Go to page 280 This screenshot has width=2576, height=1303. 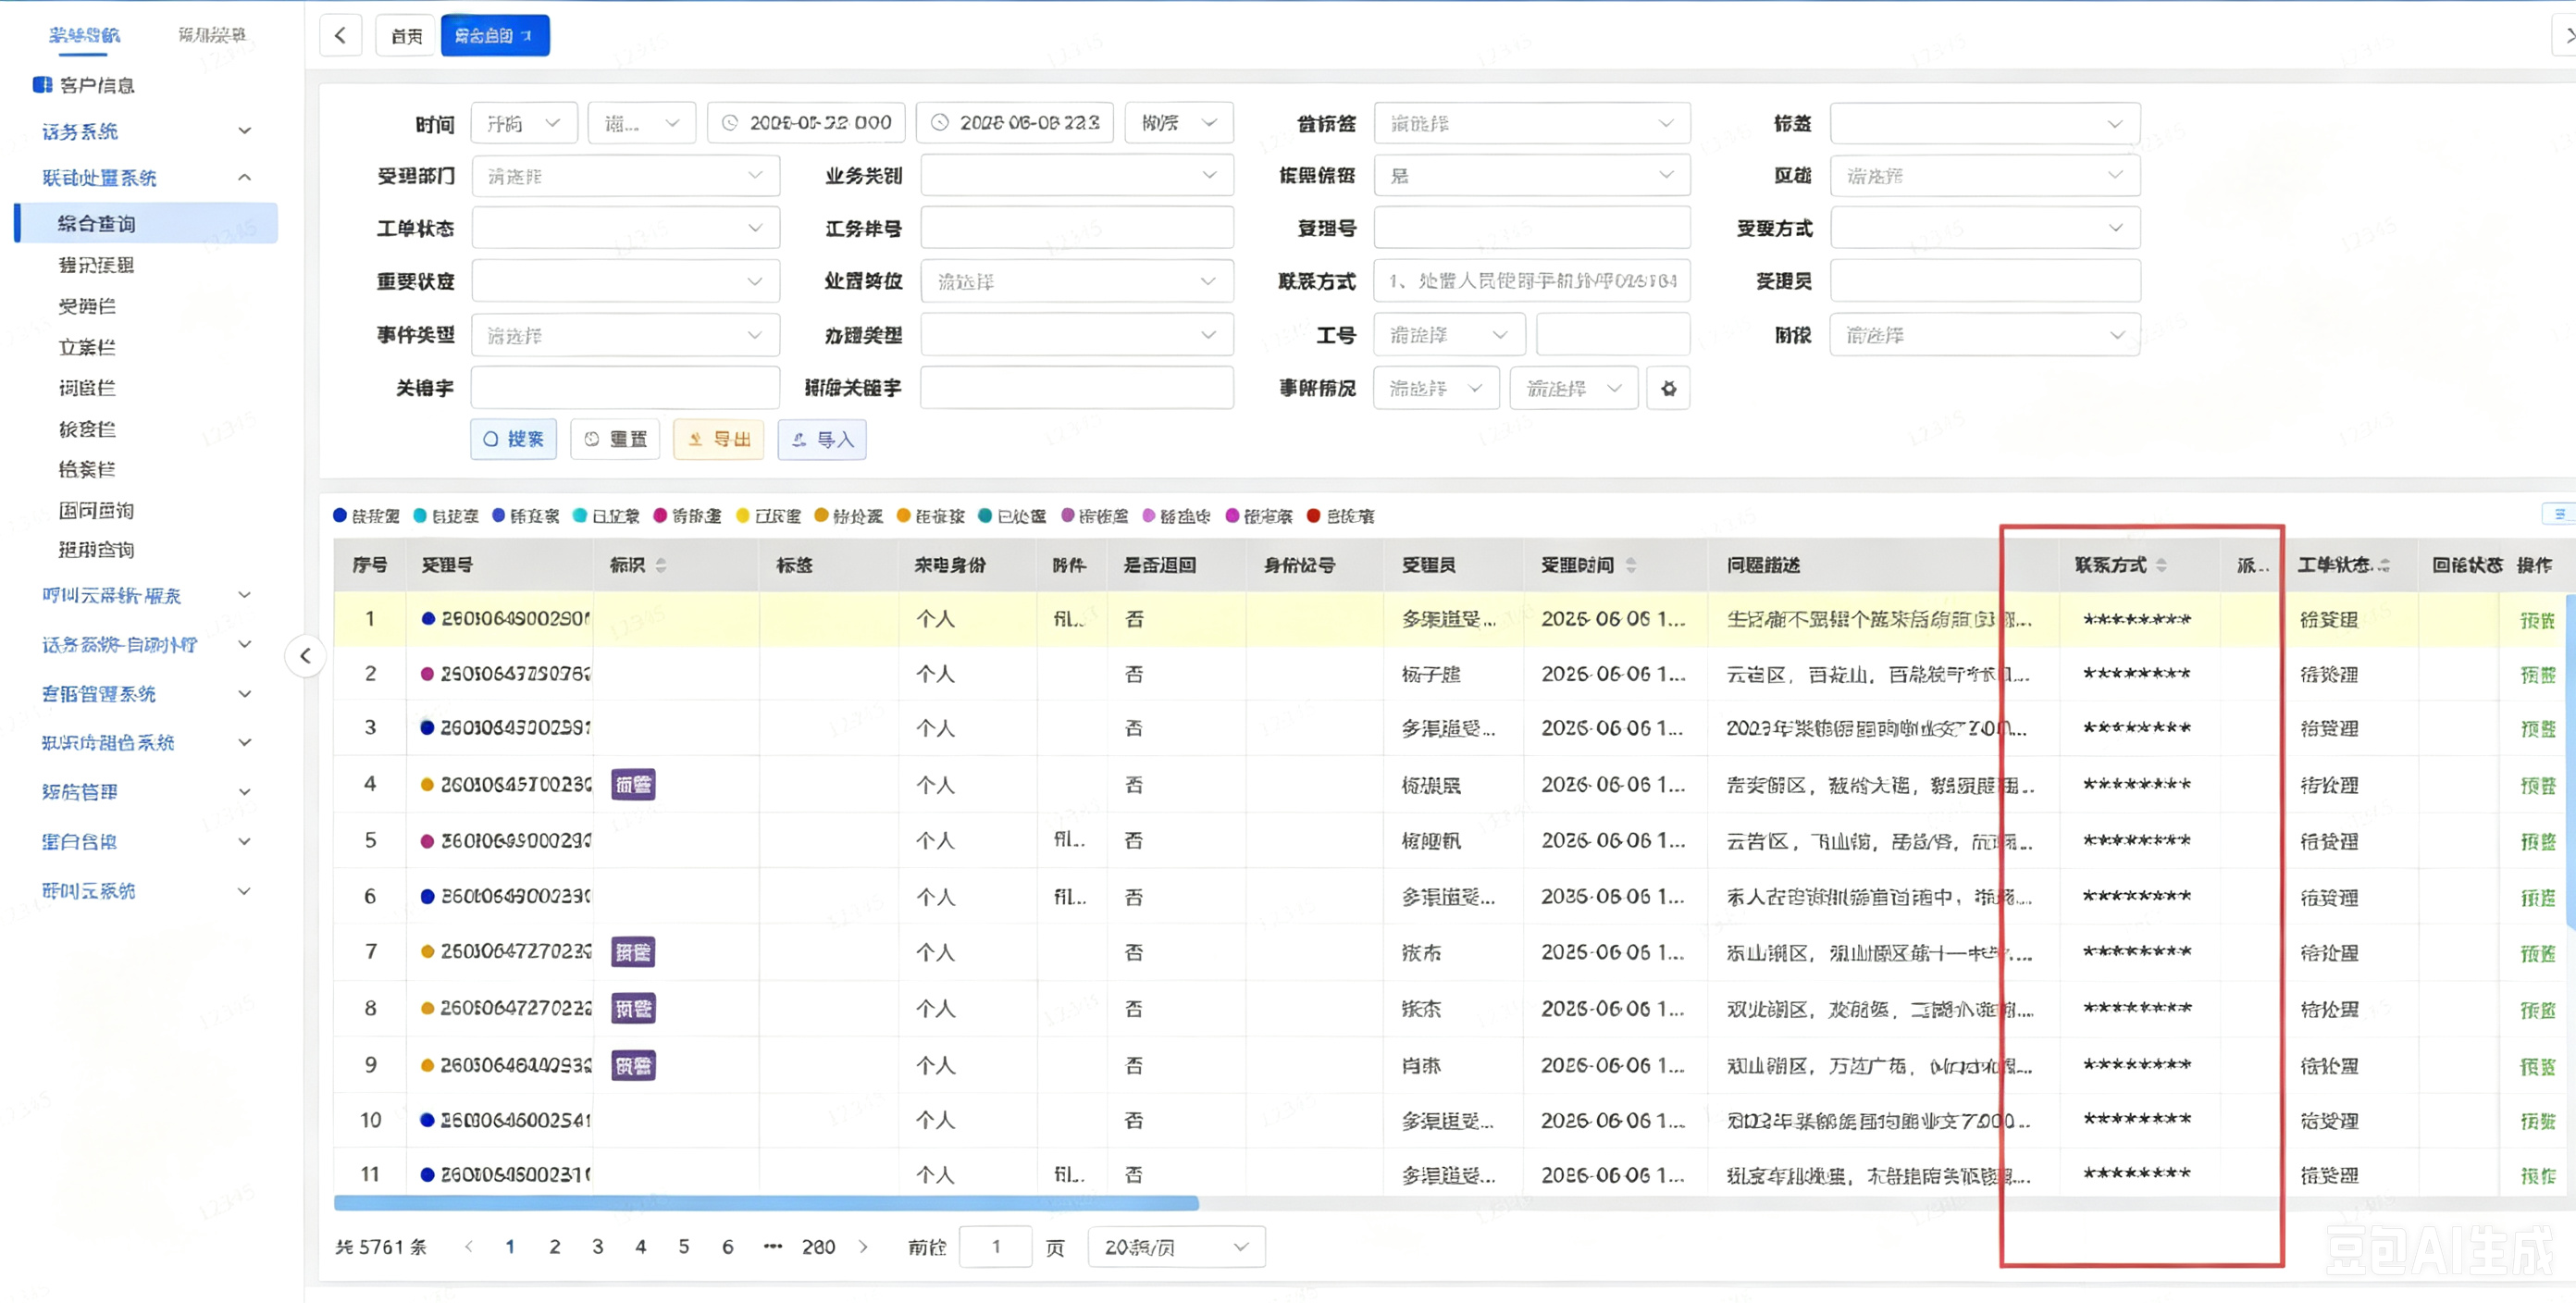(818, 1246)
